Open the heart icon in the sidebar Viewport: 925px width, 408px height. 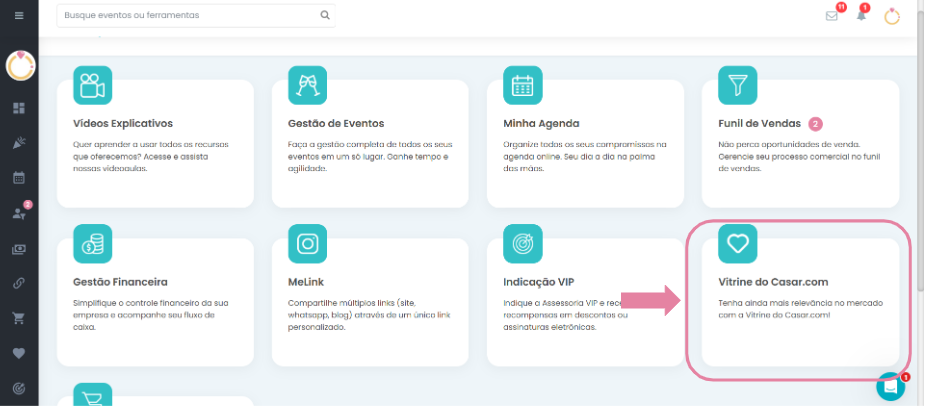pyautogui.click(x=19, y=353)
